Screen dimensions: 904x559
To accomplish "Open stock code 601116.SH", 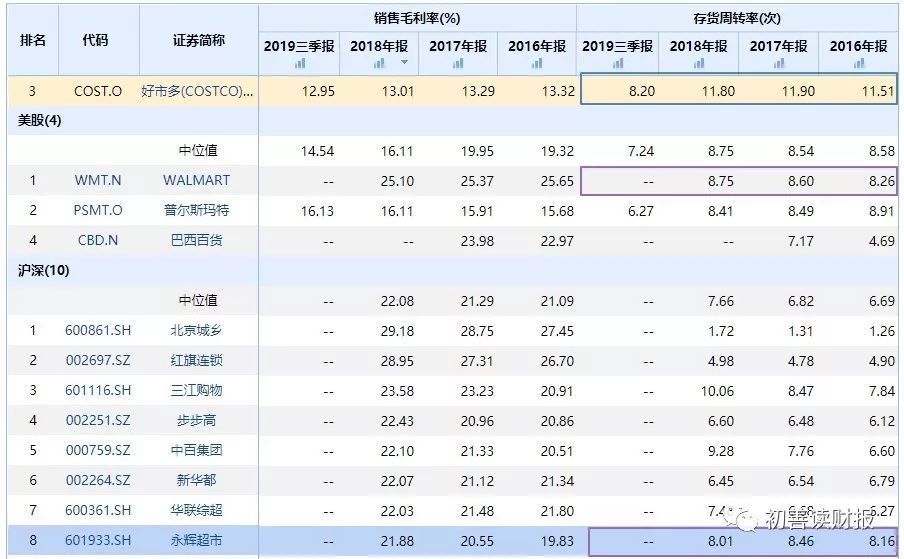I will tap(98, 390).
